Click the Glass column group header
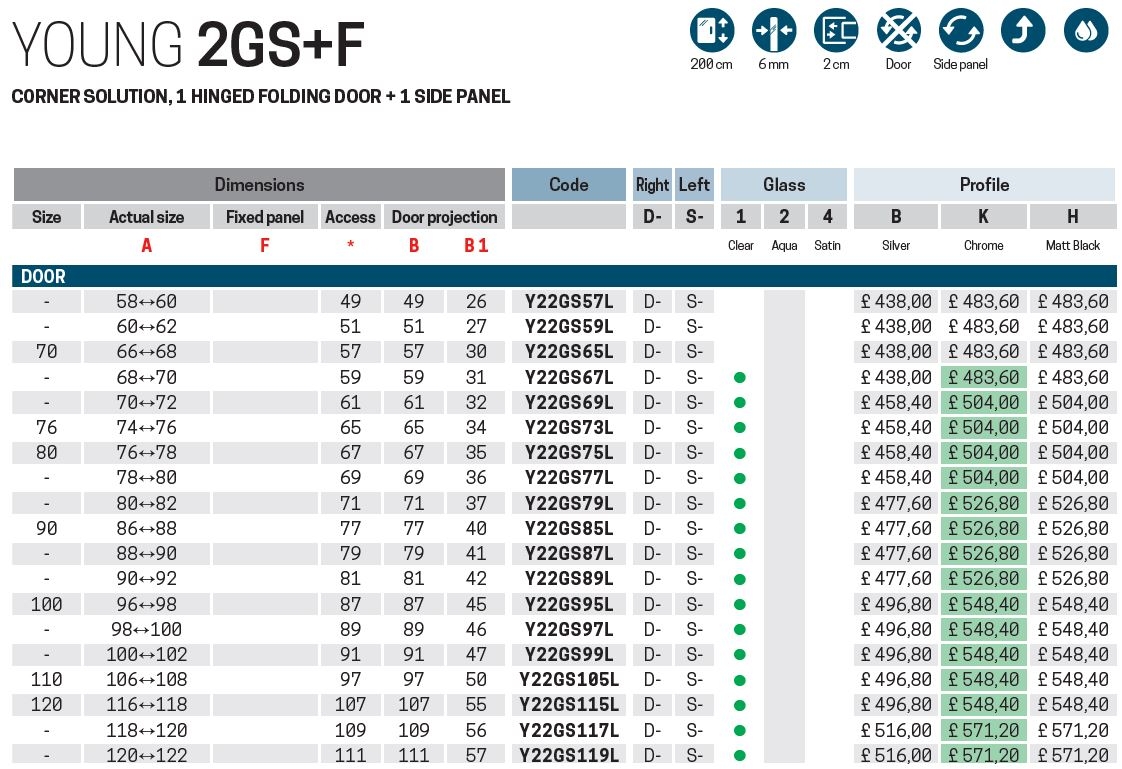This screenshot has height=769, width=1122. point(783,185)
